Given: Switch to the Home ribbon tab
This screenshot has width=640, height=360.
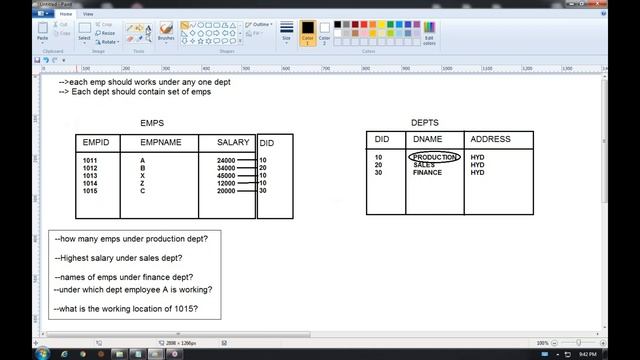Looking at the screenshot, I should [x=66, y=14].
